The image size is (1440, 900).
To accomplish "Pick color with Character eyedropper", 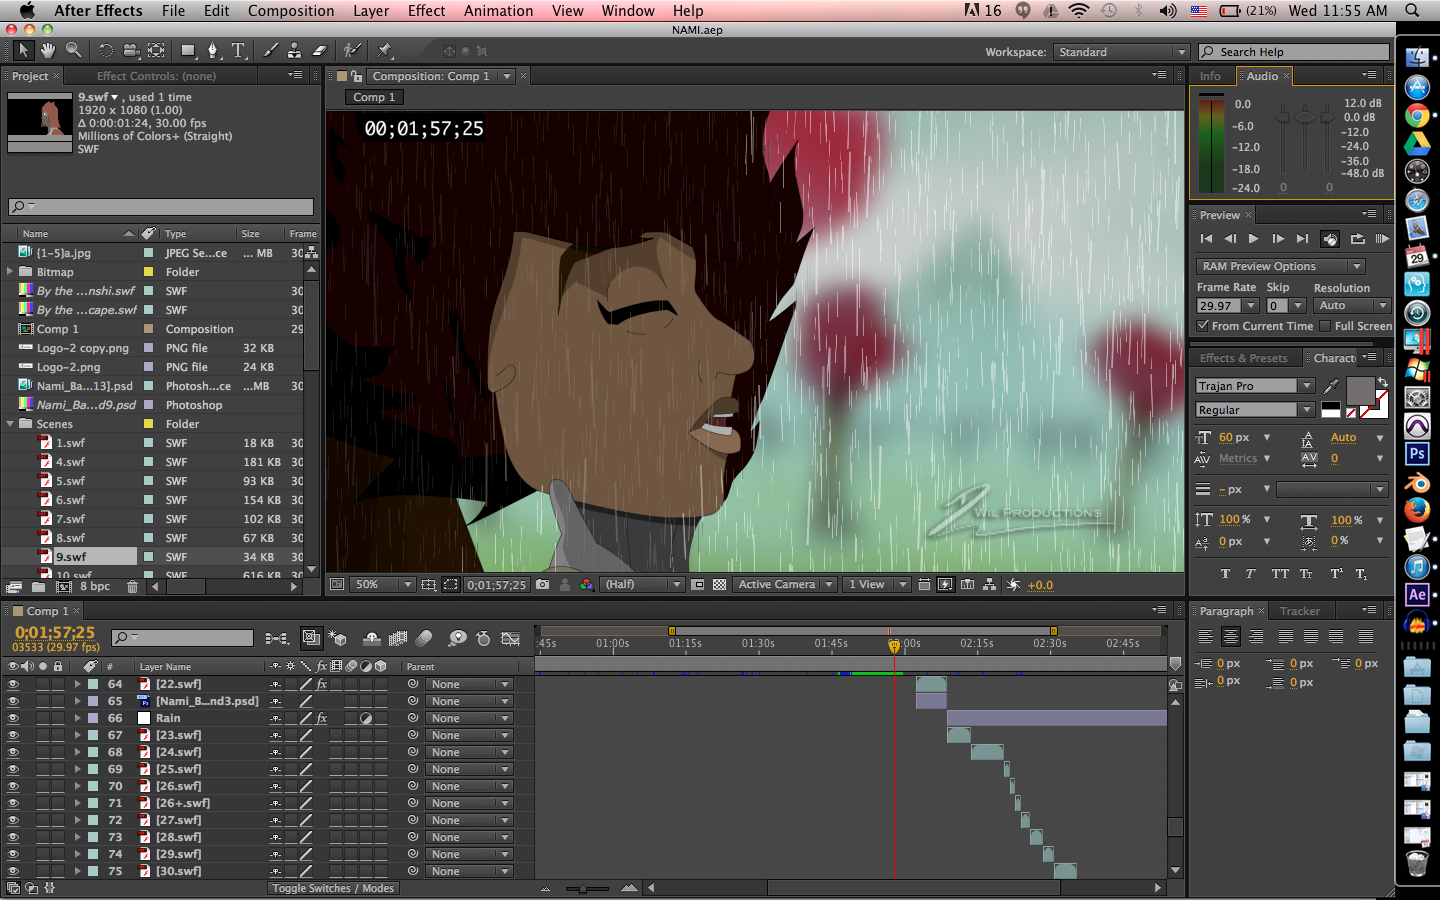I will coord(1331,386).
